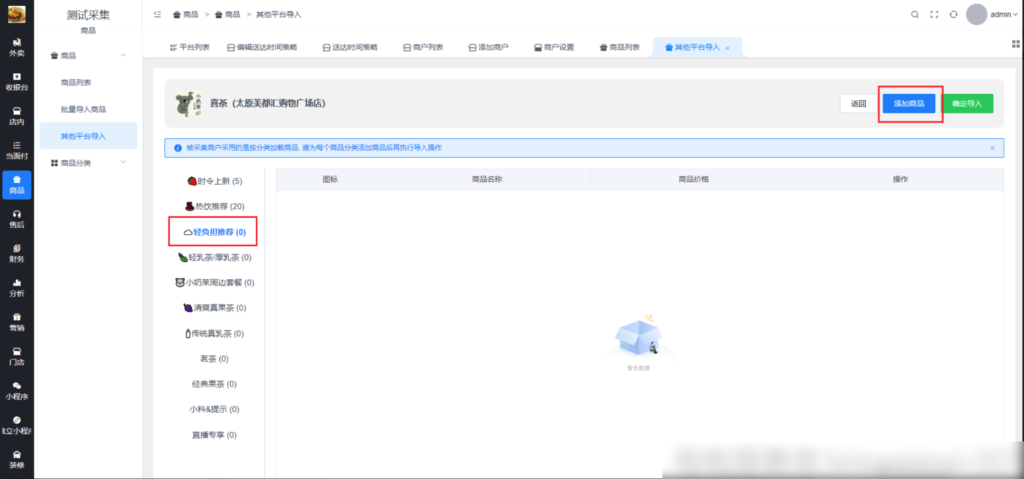Close the 其他平台导入 tab
This screenshot has width=1024, height=479.
coord(727,48)
